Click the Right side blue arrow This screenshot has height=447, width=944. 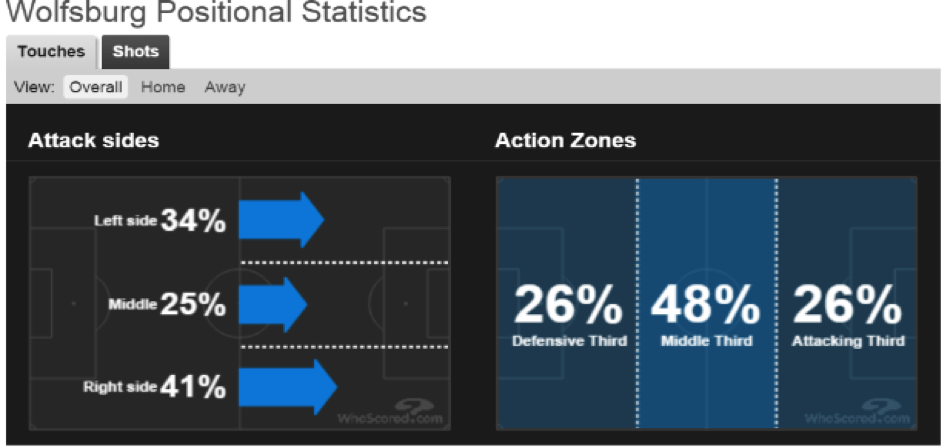[x=288, y=387]
